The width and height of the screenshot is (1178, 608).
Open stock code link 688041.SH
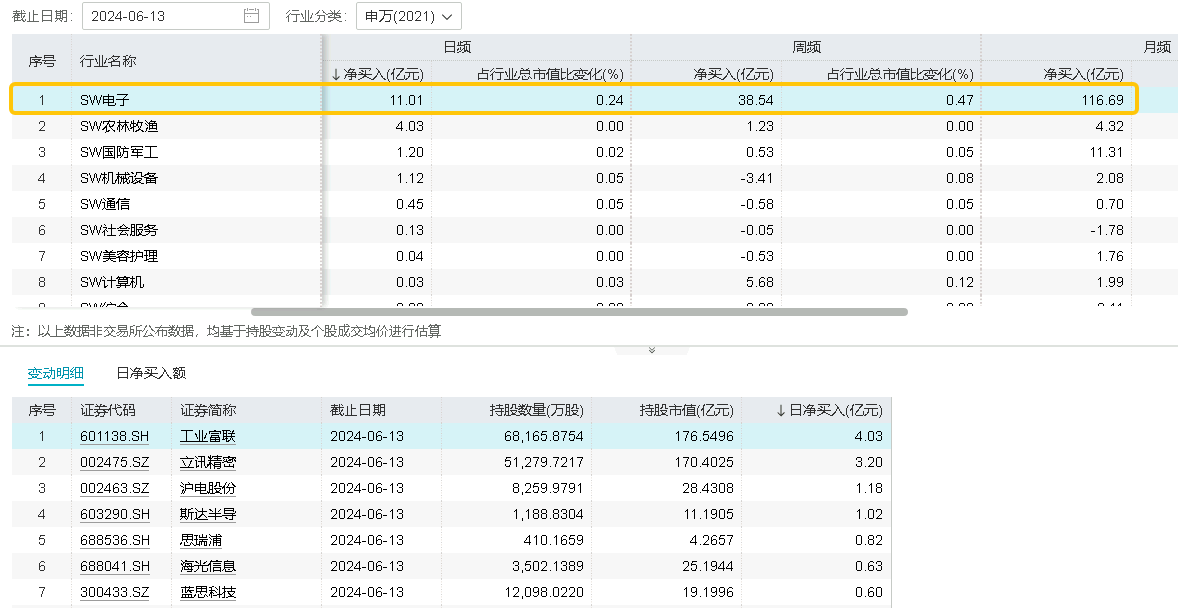[x=114, y=566]
